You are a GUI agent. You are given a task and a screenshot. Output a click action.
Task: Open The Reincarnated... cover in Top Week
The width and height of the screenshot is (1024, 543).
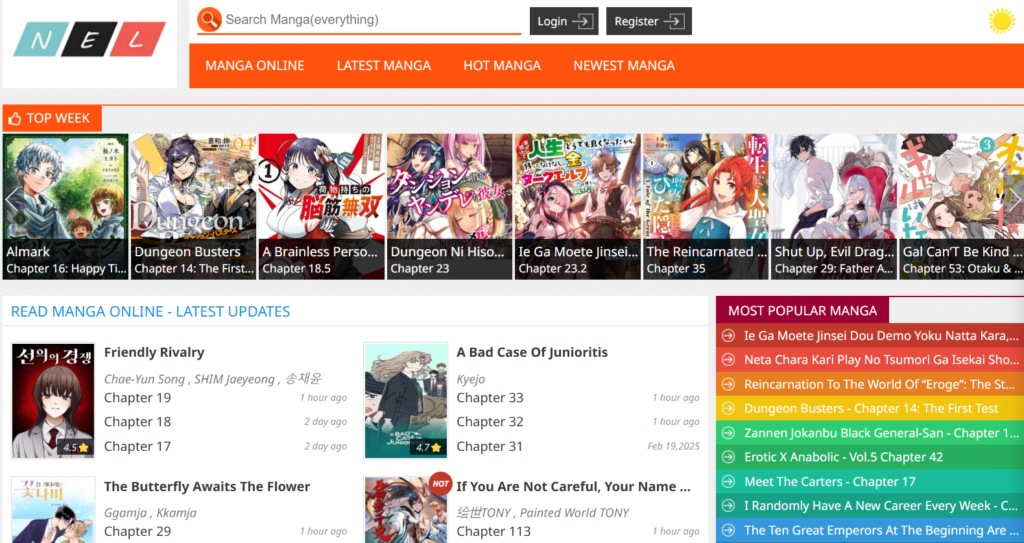pos(705,206)
